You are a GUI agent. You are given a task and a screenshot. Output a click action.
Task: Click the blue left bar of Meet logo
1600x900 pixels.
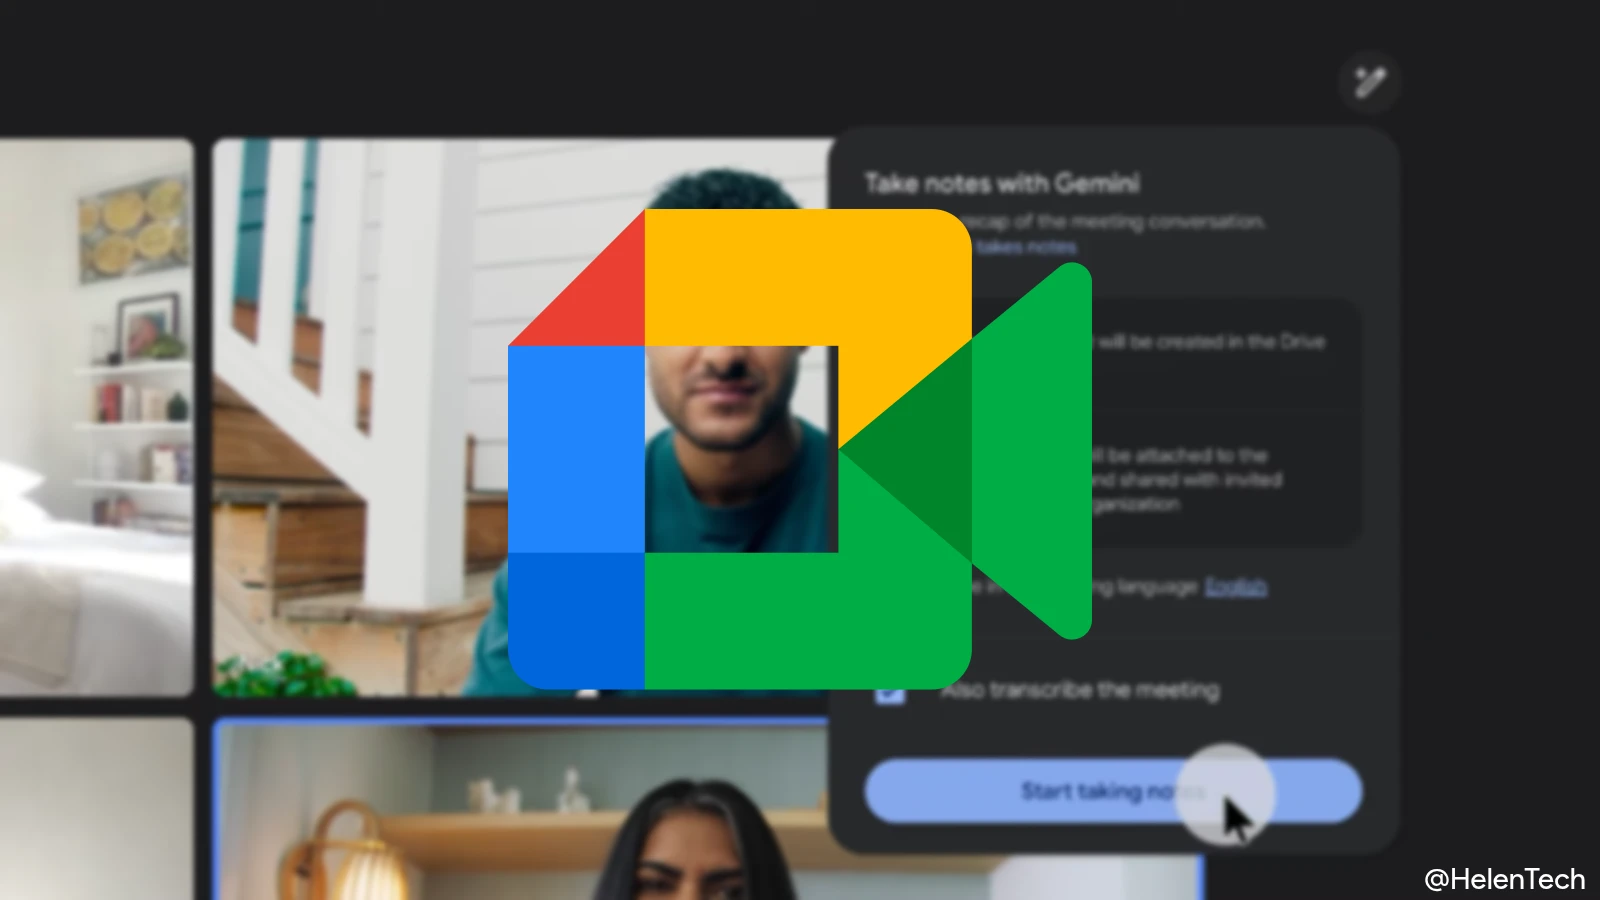pos(575,450)
